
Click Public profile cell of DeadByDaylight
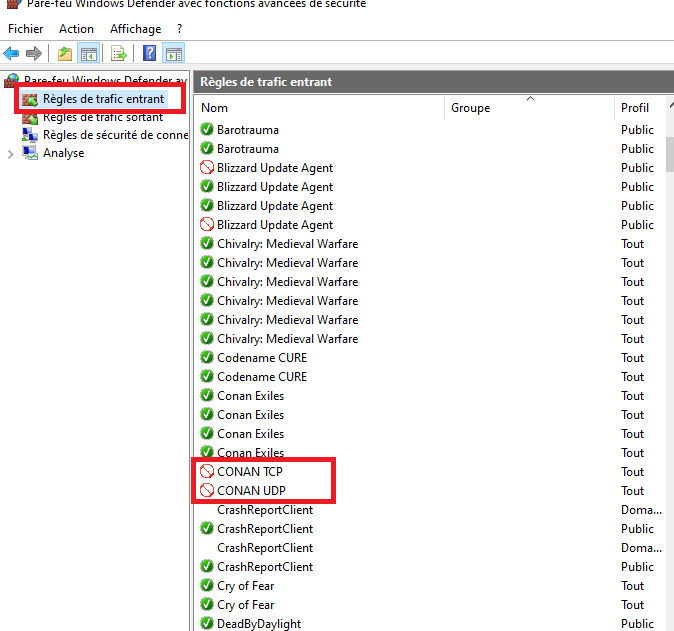(637, 624)
